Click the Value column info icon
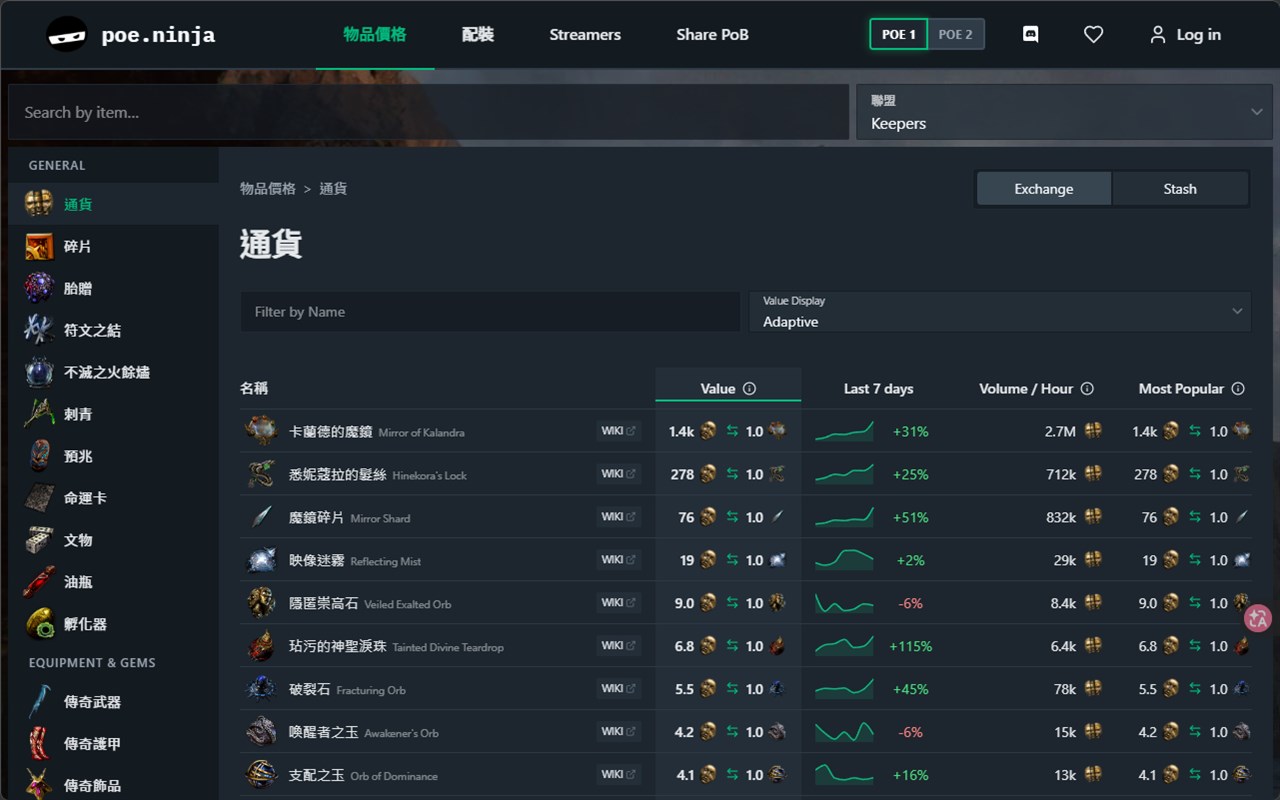This screenshot has height=800, width=1280. coord(750,389)
